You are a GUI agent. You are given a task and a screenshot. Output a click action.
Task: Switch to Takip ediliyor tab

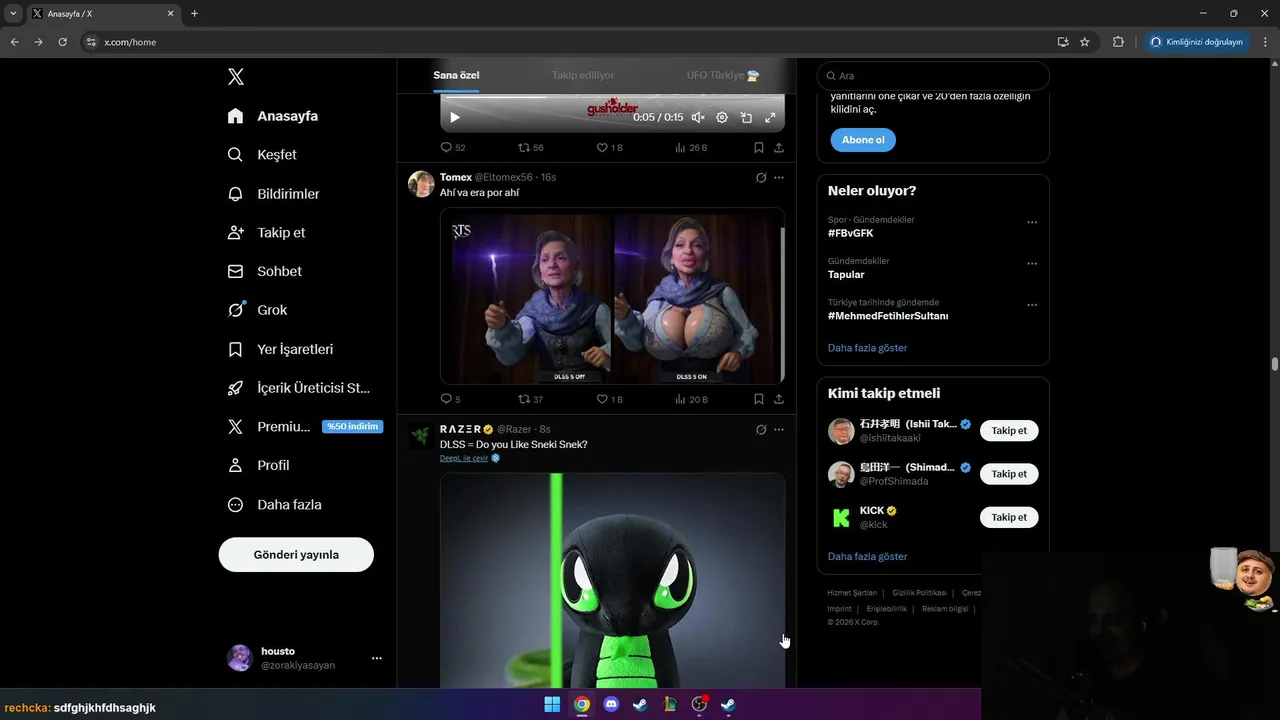coord(583,75)
